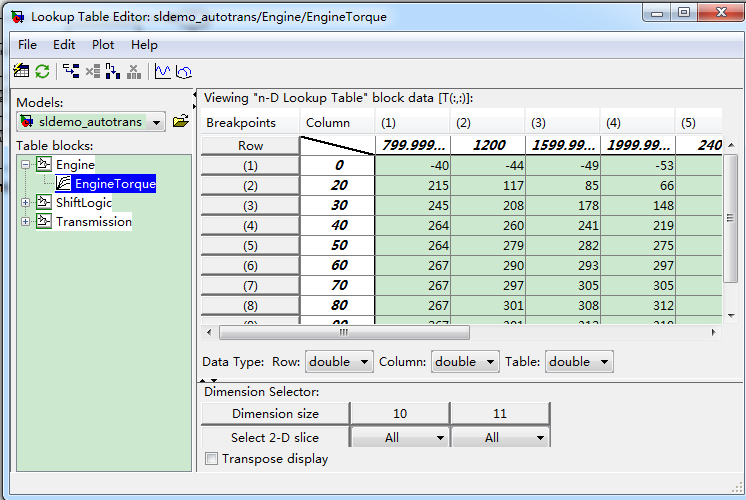The image size is (746, 500).
Task: Click the ShiftLogic subsystem block icon
Action: point(44,202)
